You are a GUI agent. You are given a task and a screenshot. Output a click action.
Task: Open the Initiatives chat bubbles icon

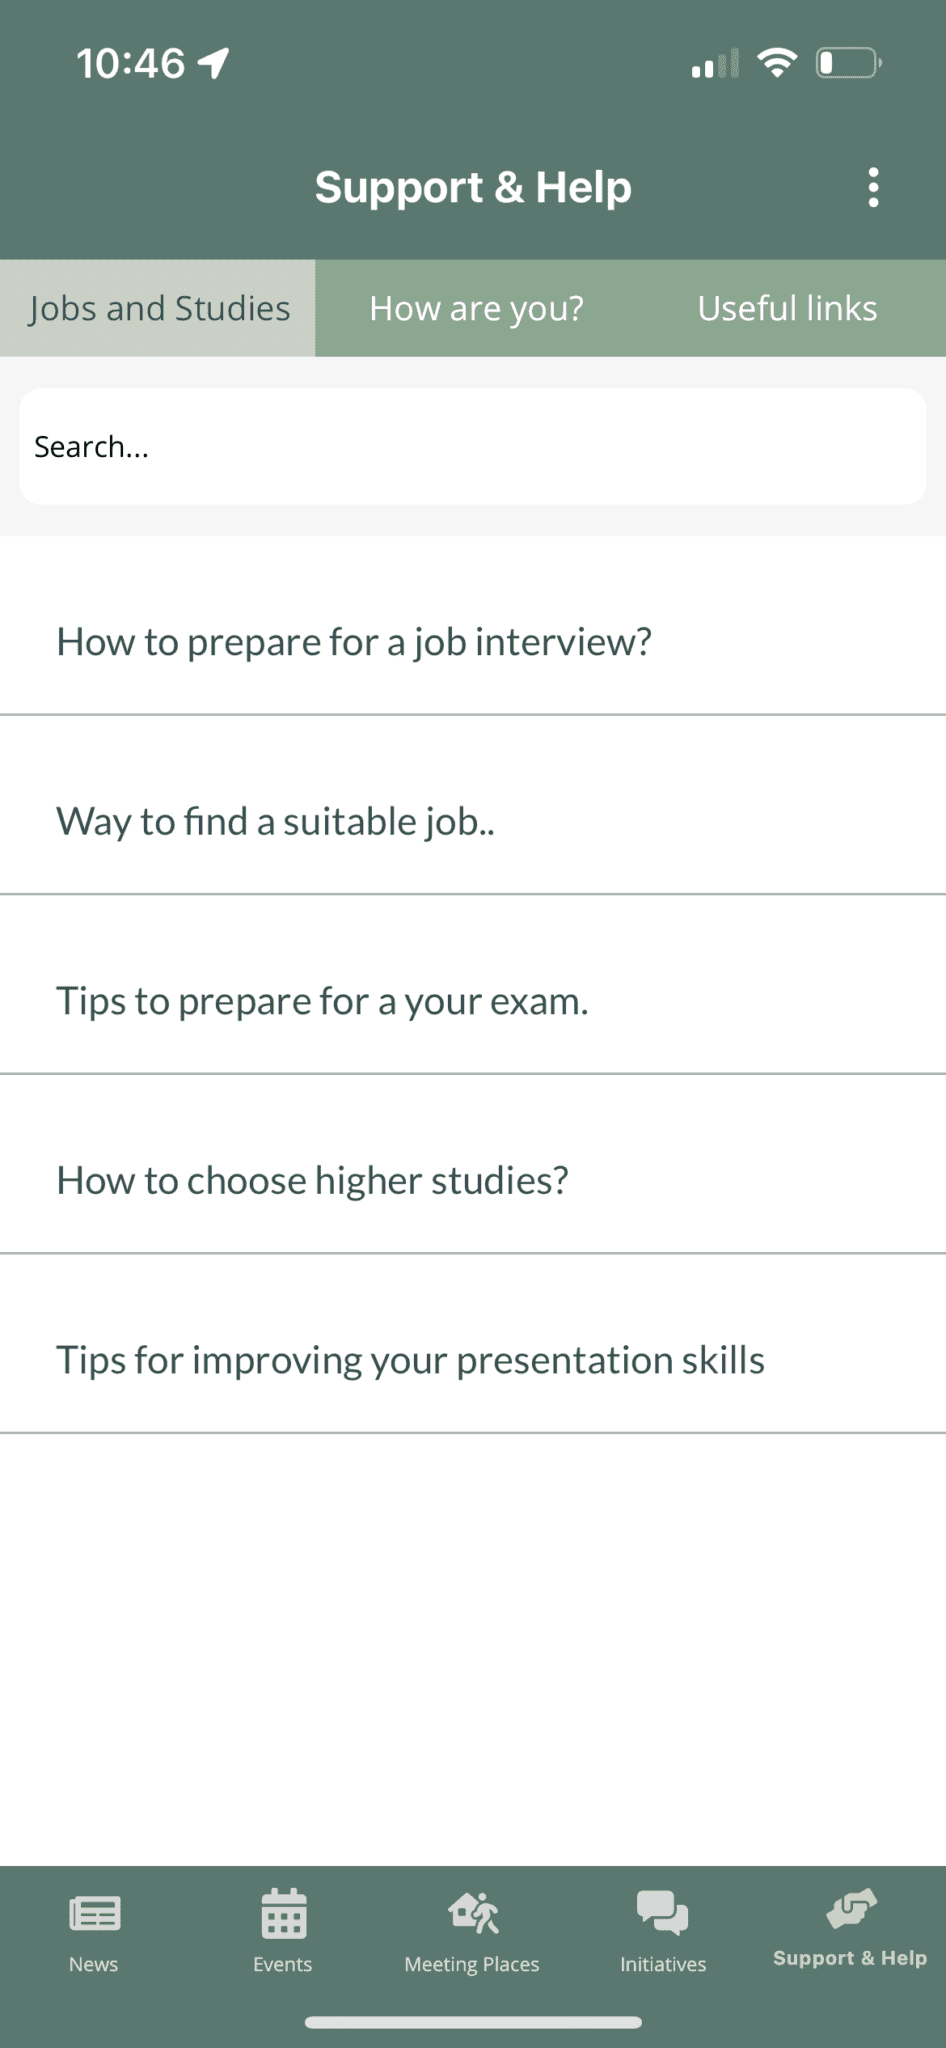click(662, 1913)
